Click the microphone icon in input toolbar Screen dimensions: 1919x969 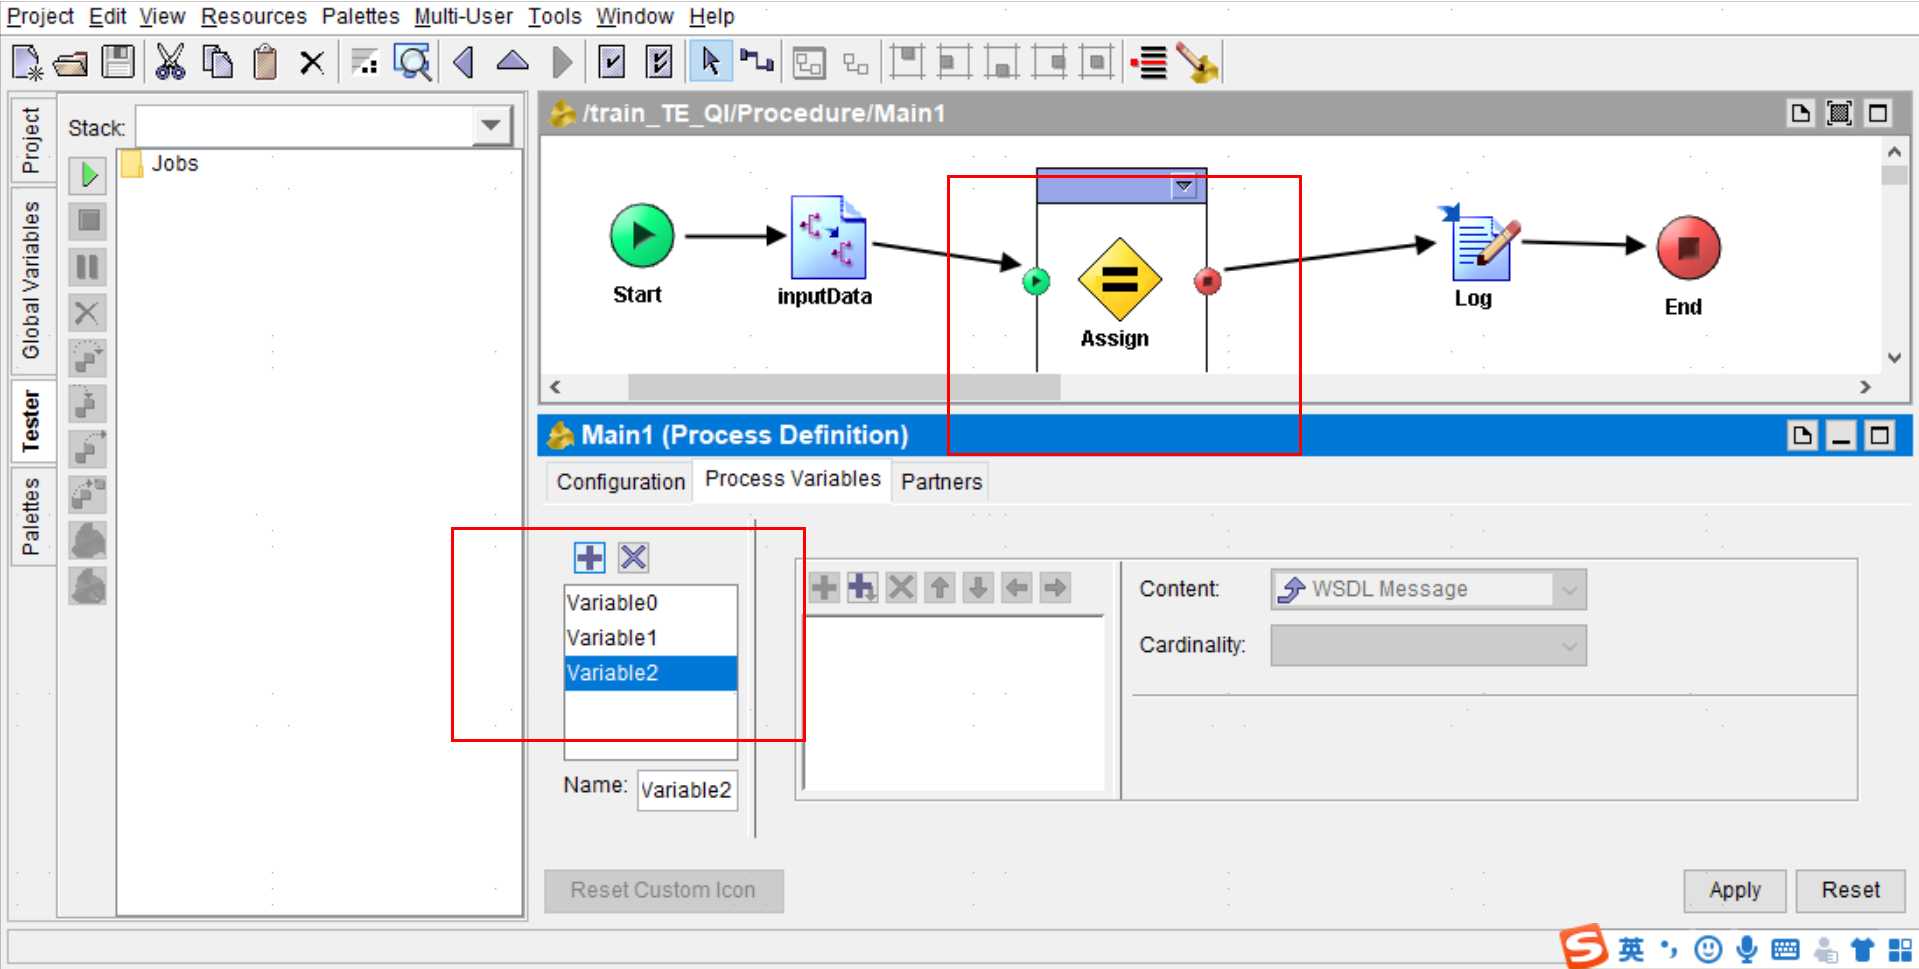click(1746, 949)
